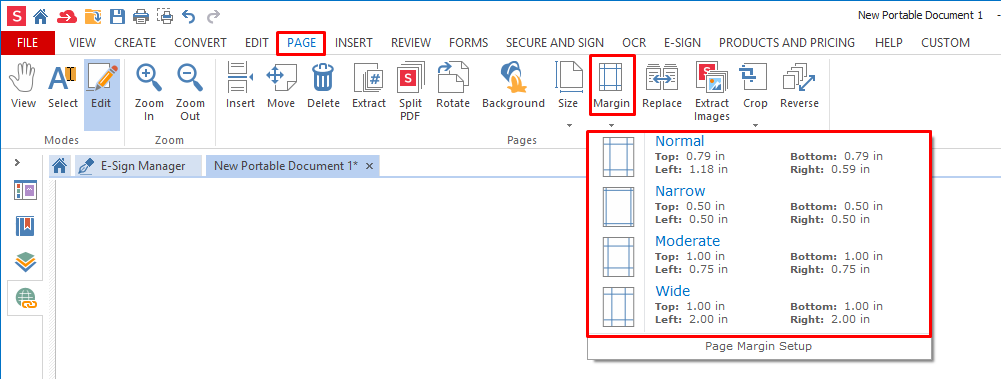Click the Wide margin page thumbnail
This screenshot has height=379, width=1001.
point(619,307)
